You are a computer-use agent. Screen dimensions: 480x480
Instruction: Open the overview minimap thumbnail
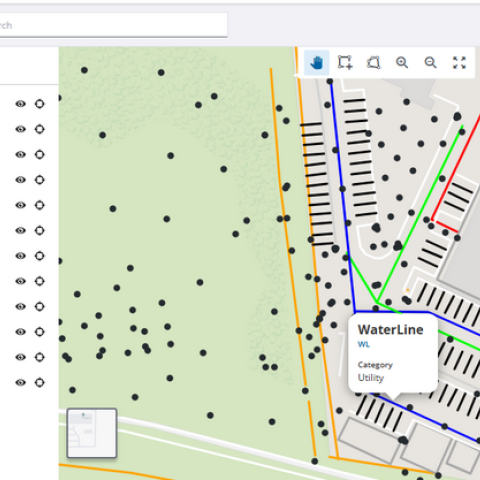coord(92,433)
